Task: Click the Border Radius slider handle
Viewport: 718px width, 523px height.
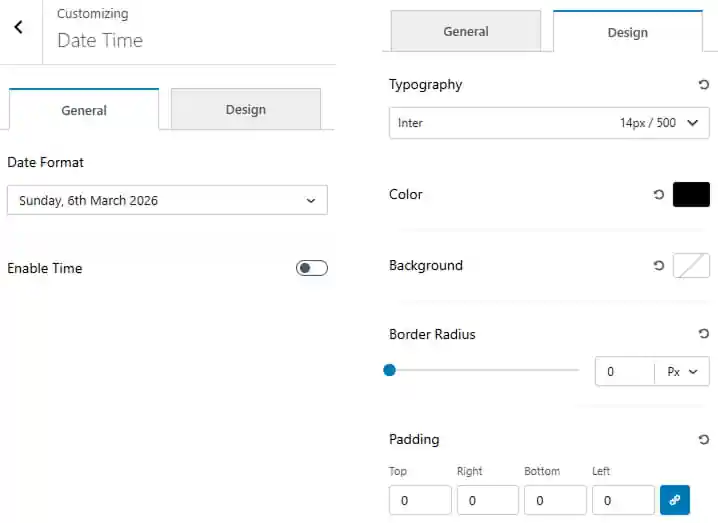Action: [389, 370]
